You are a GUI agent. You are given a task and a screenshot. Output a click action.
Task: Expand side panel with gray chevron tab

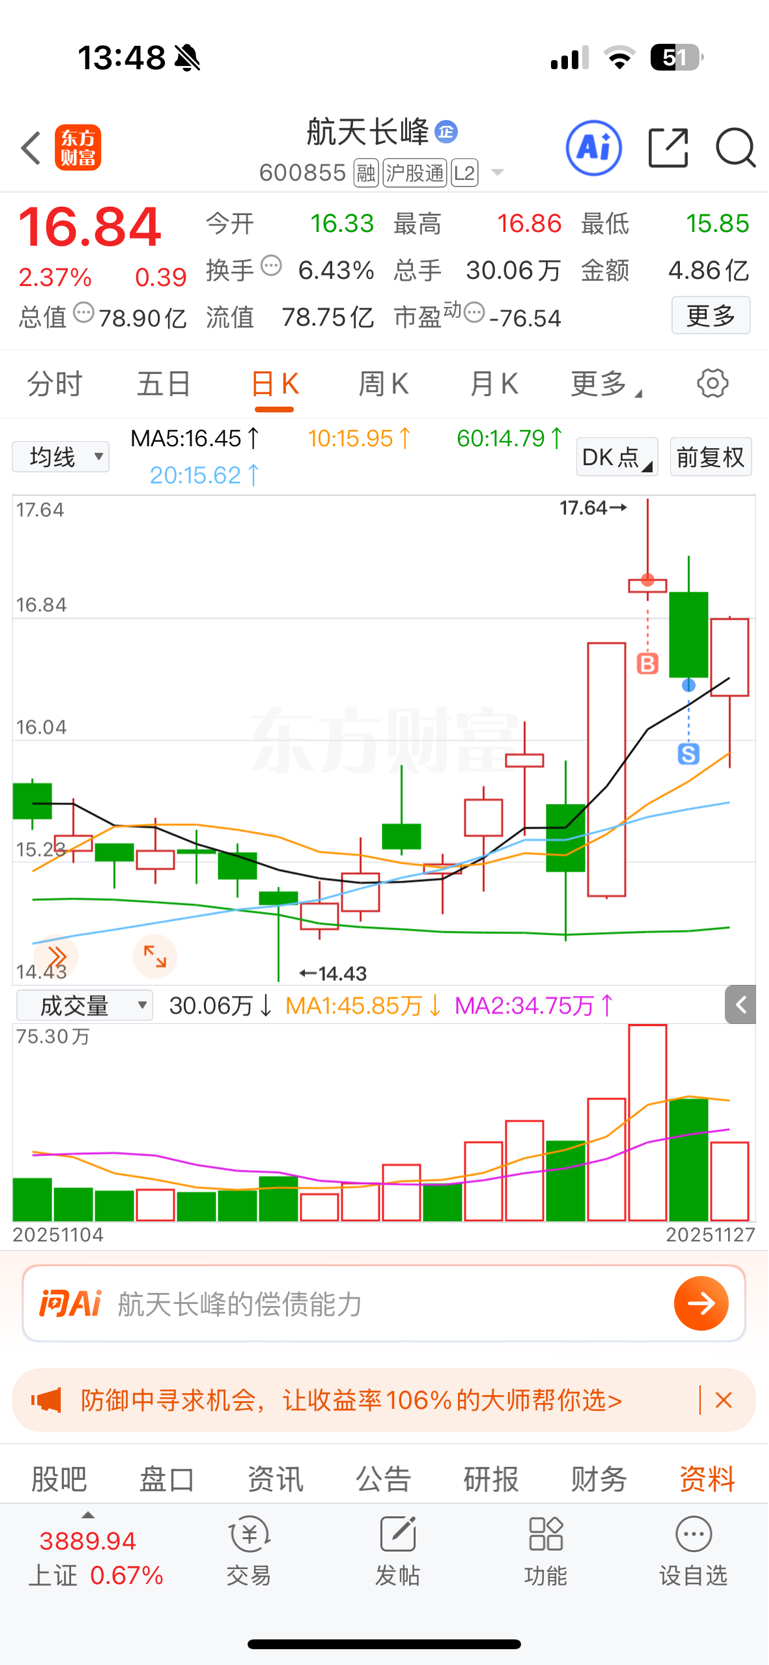(741, 1005)
